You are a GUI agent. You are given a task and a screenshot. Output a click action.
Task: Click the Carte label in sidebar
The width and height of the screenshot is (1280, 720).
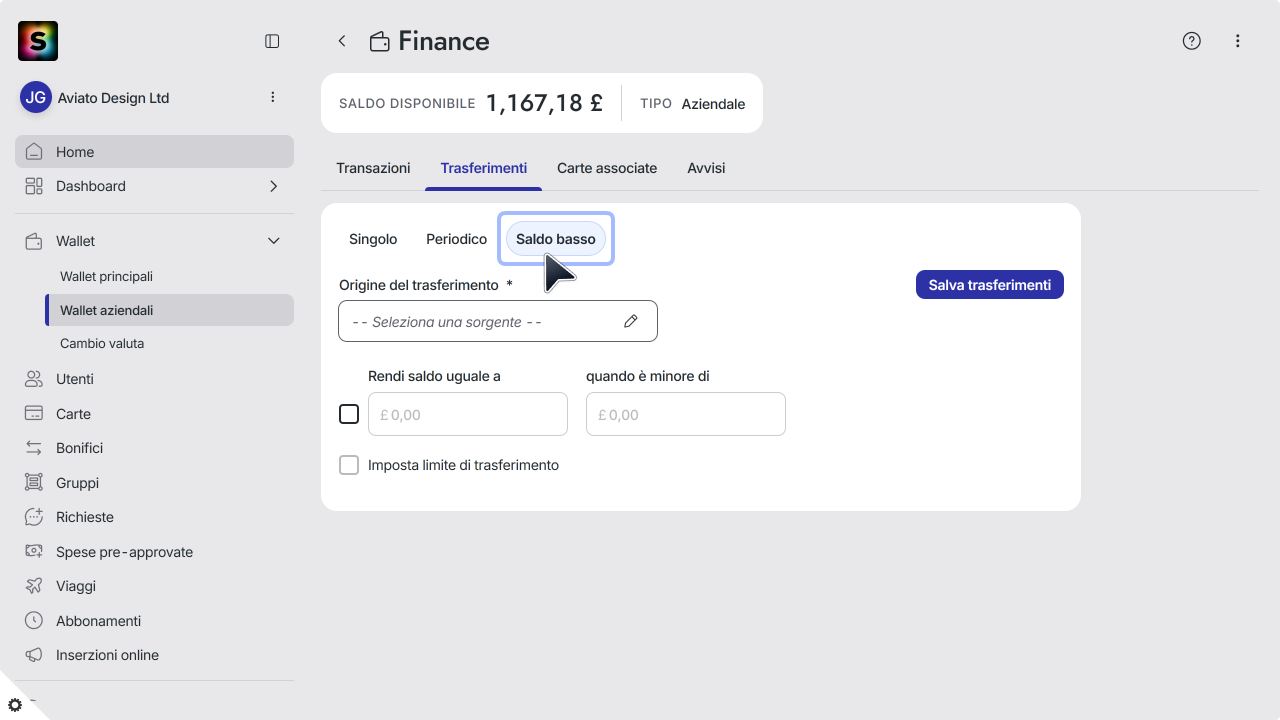[x=73, y=414]
